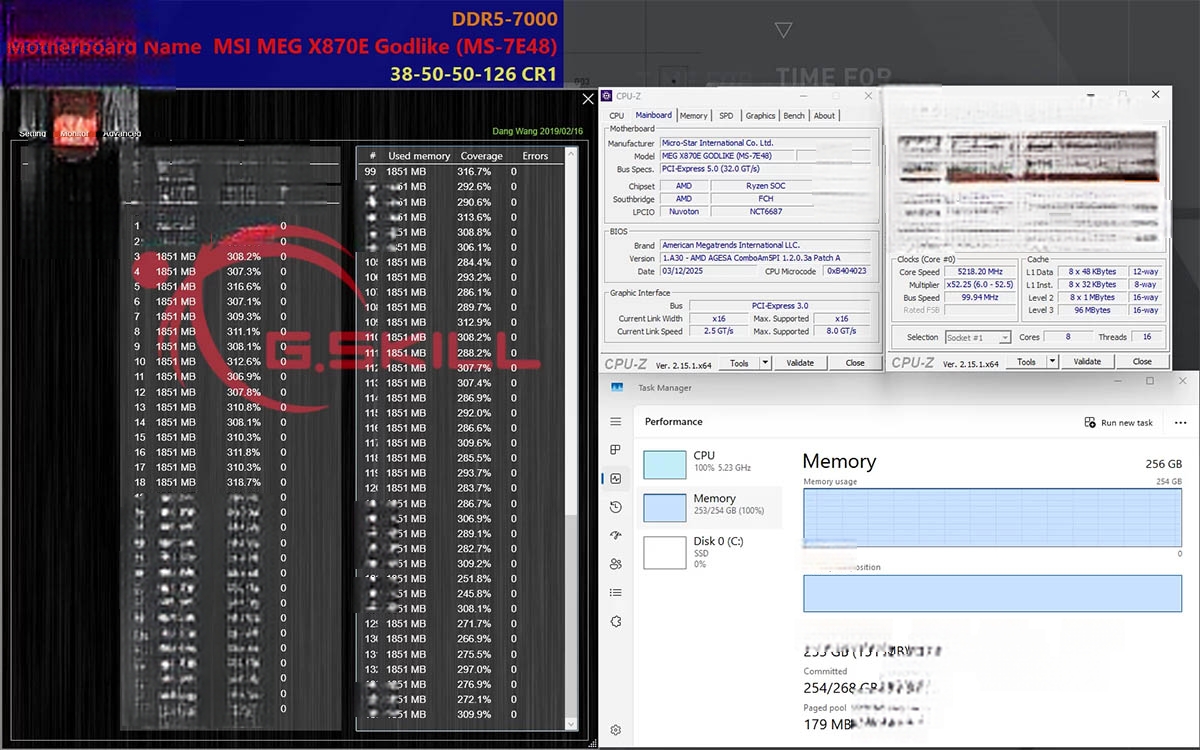This screenshot has height=750, width=1200.
Task: Click Validate in right CPU-Z window
Action: tap(1087, 361)
